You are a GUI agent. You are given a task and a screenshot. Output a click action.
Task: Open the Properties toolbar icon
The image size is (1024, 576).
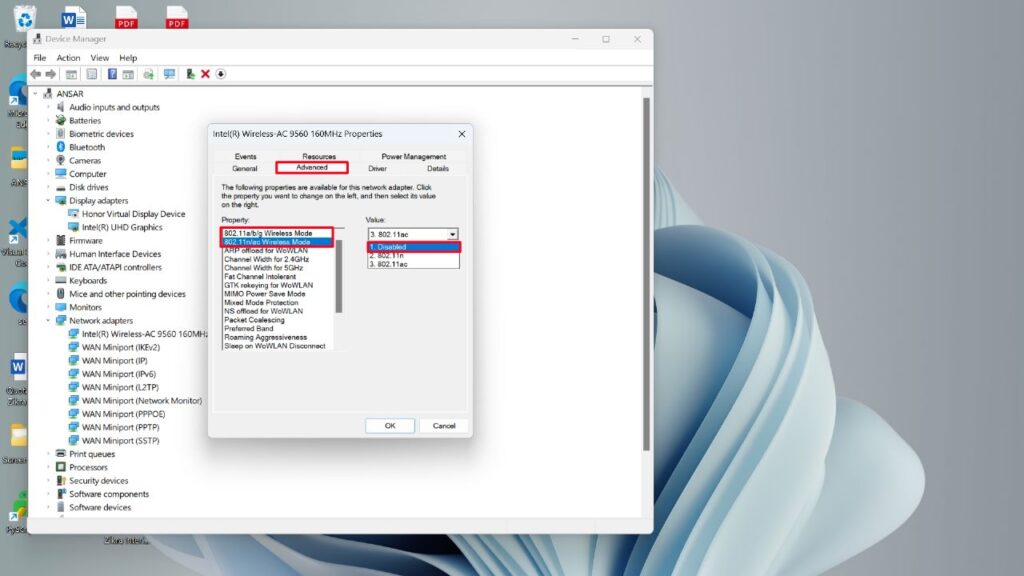coord(91,74)
